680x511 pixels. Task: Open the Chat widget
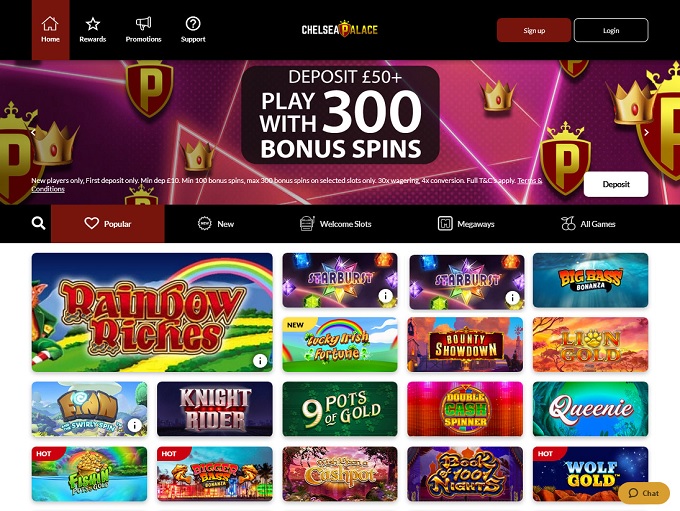[644, 493]
